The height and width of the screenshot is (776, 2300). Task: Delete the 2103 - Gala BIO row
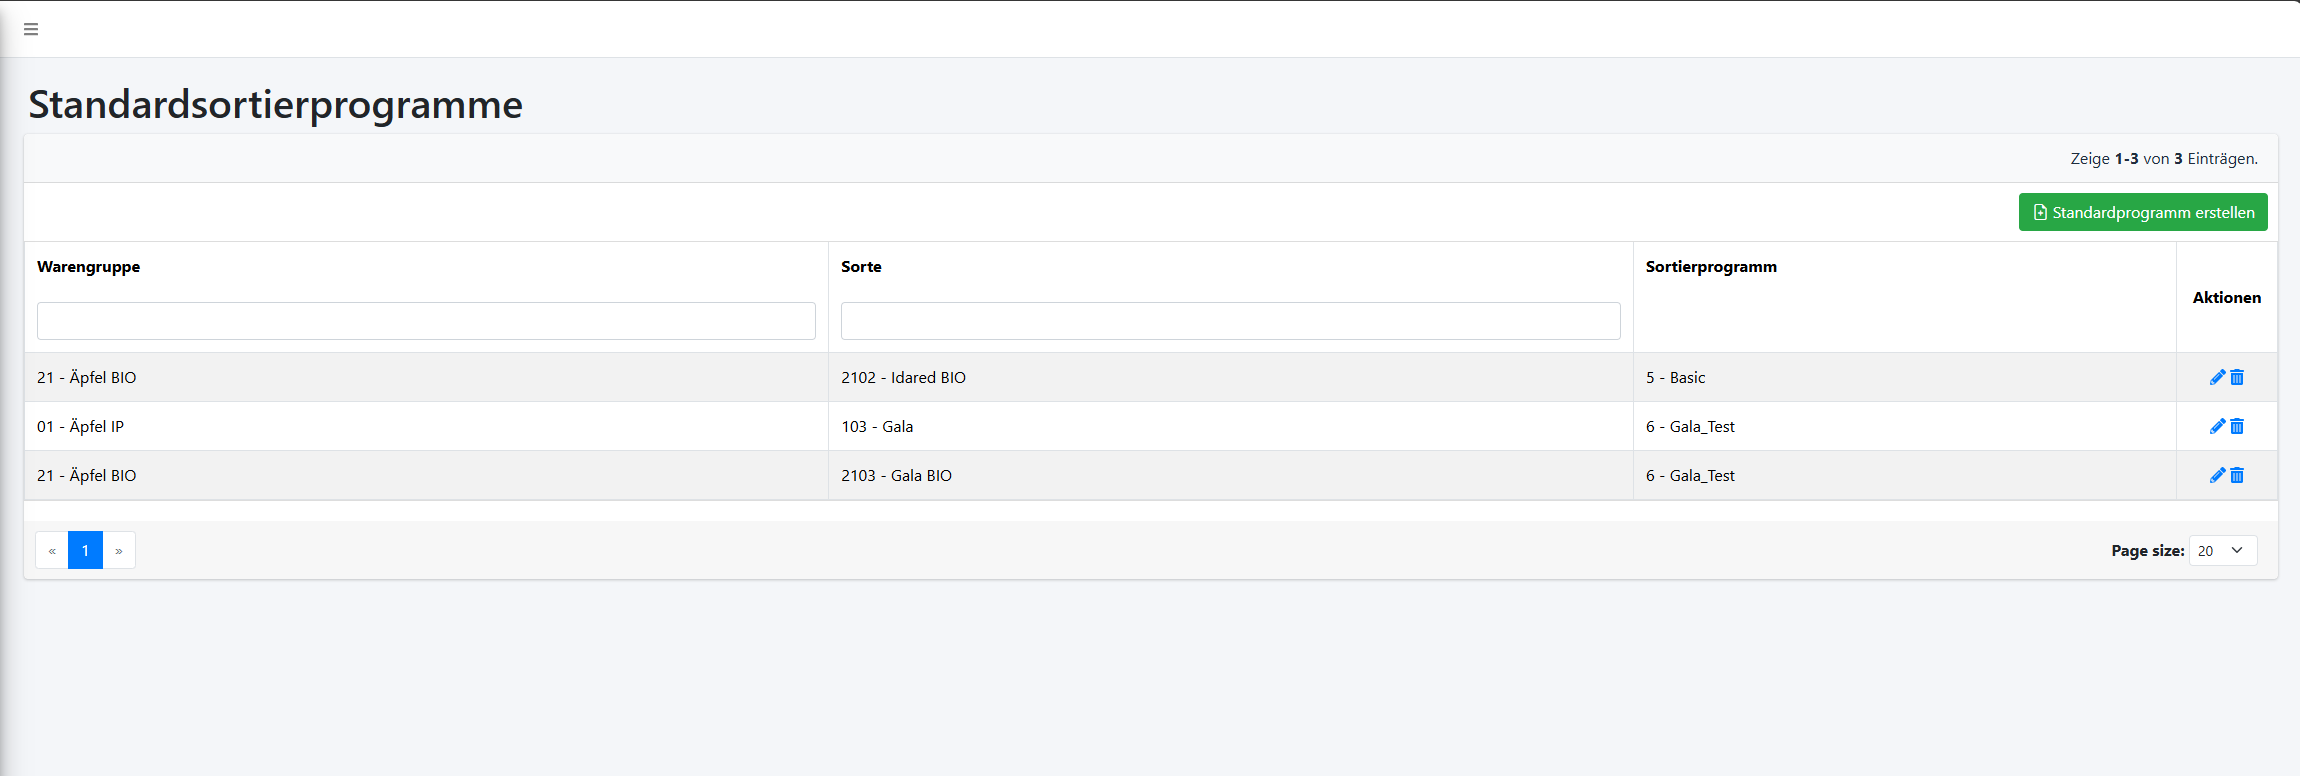pos(2237,475)
